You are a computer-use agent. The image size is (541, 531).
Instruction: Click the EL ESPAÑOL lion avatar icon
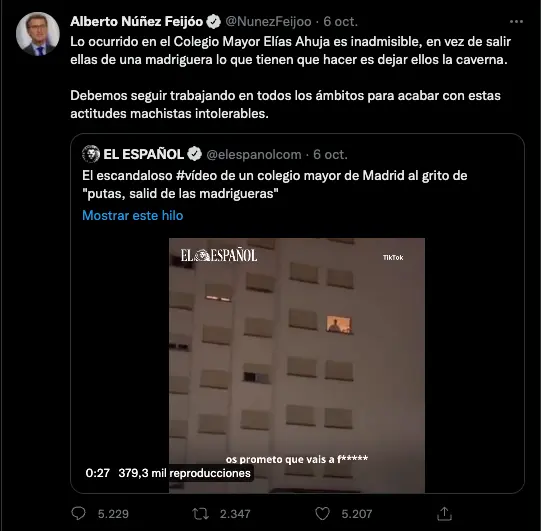pyautogui.click(x=91, y=154)
